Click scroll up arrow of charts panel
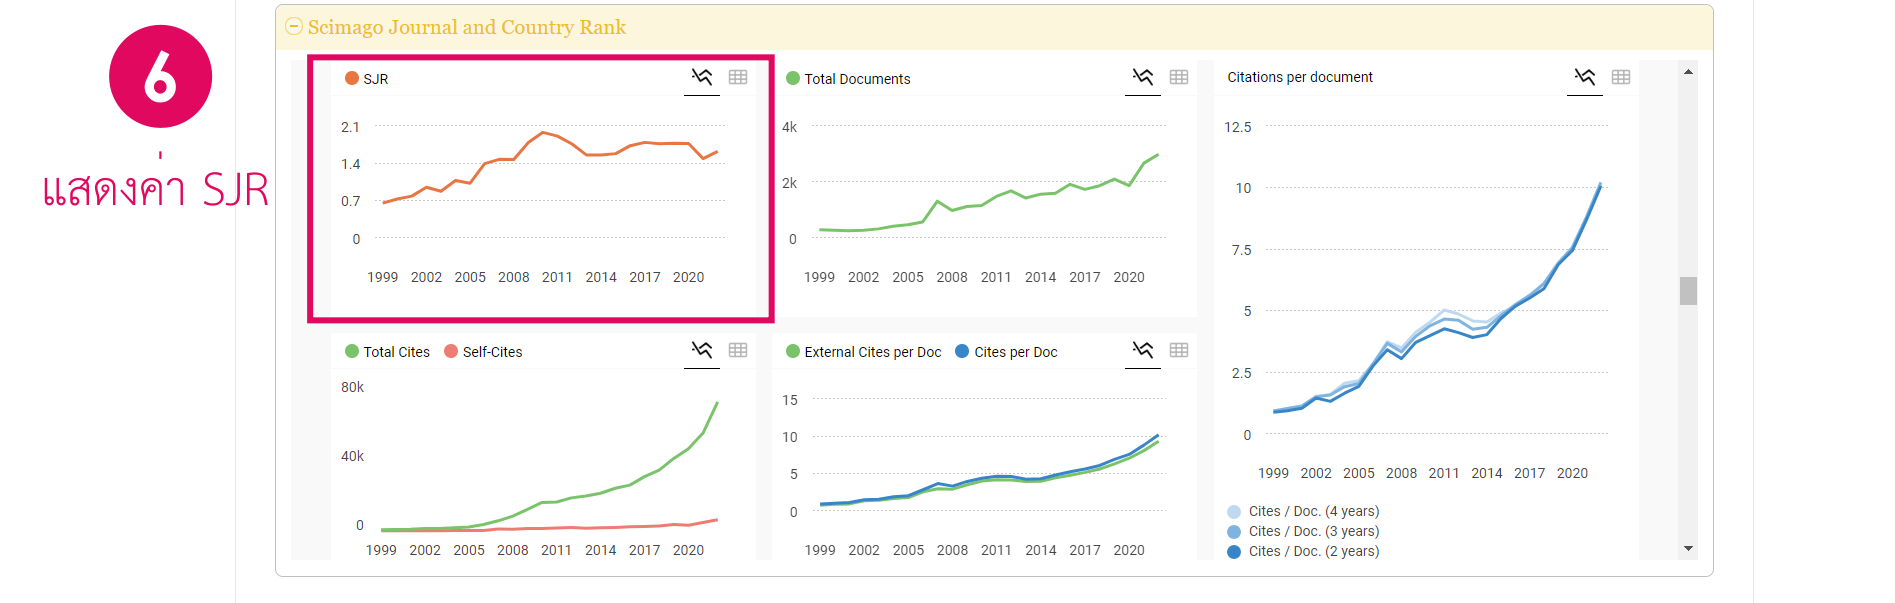This screenshot has width=1895, height=603. [x=1688, y=72]
